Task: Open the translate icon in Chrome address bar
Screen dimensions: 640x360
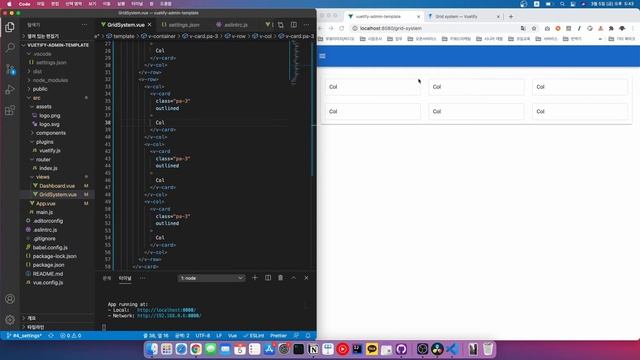Action: click(x=523, y=28)
